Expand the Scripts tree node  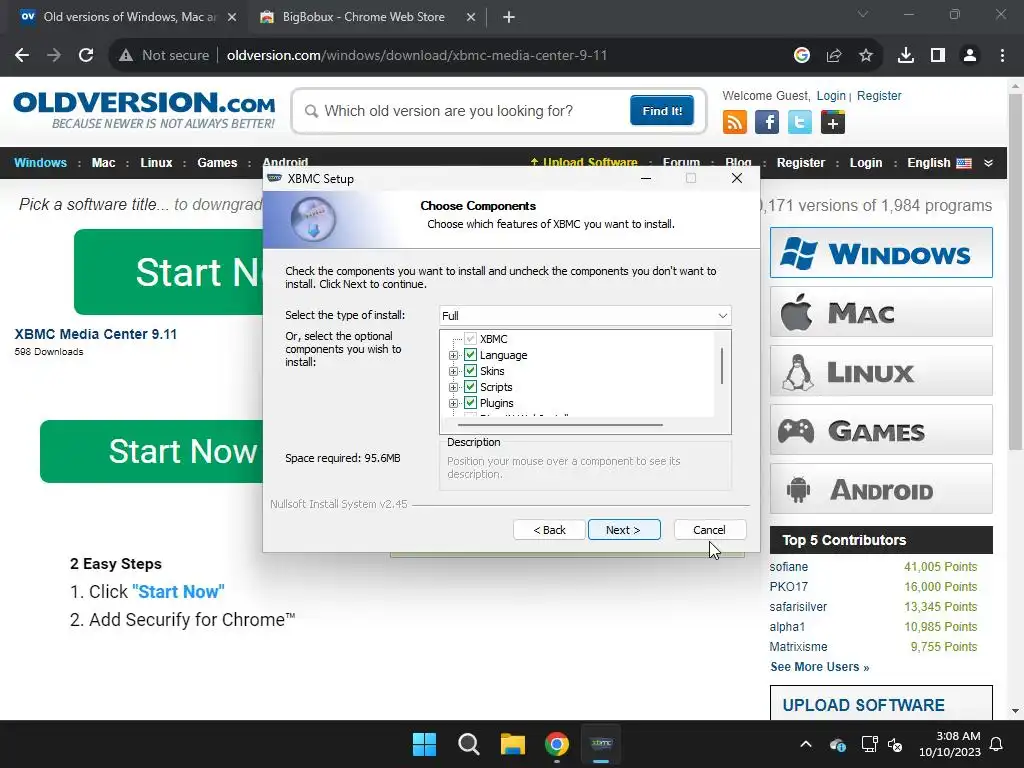453,387
